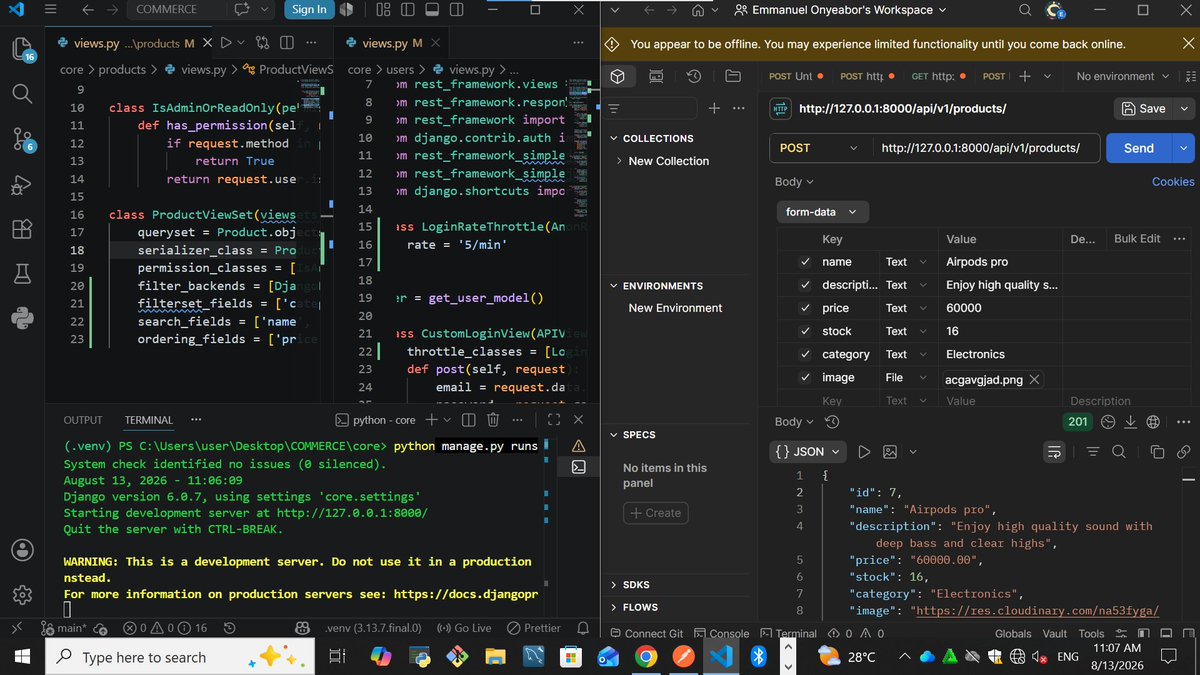Open VS Code Manage gear menu
Image resolution: width=1200 pixels, height=675 pixels.
click(22, 595)
